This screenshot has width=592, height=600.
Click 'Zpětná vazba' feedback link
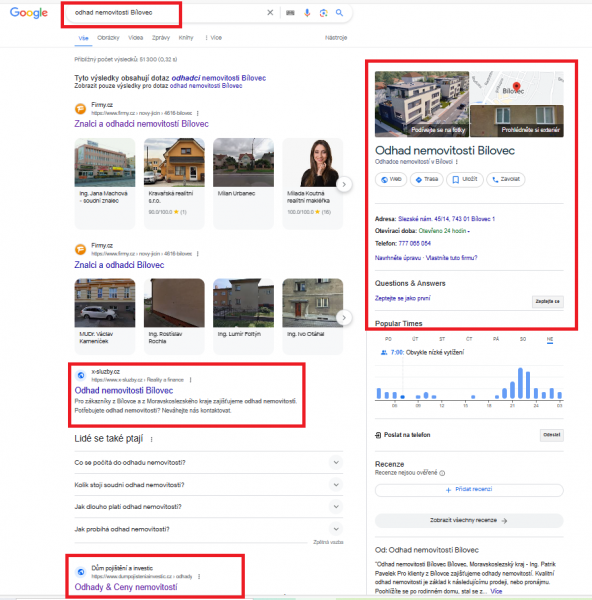[328, 542]
